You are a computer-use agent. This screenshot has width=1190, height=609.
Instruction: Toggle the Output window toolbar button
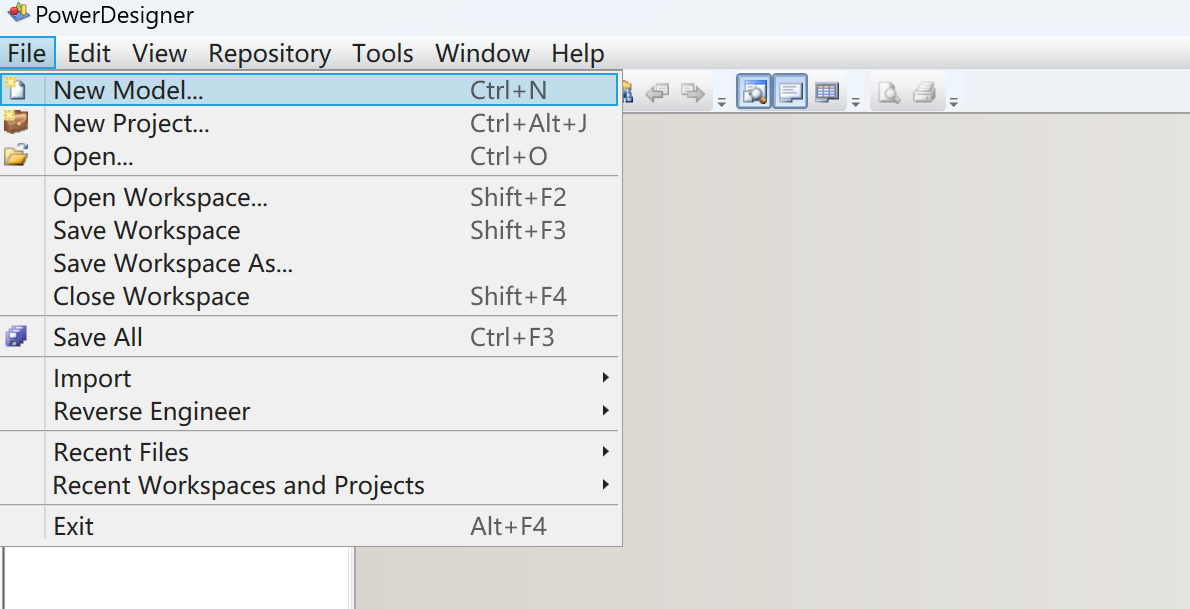pos(790,93)
